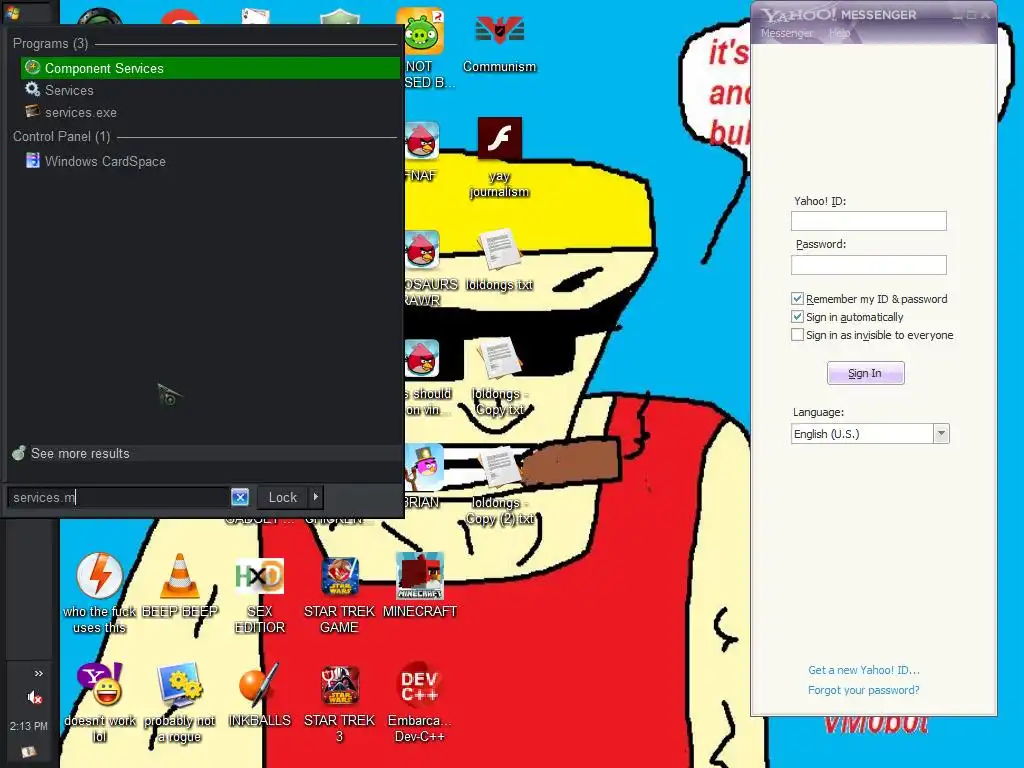The image size is (1024, 768).
Task: Select the MINECRAFT desktop icon
Action: (420, 585)
